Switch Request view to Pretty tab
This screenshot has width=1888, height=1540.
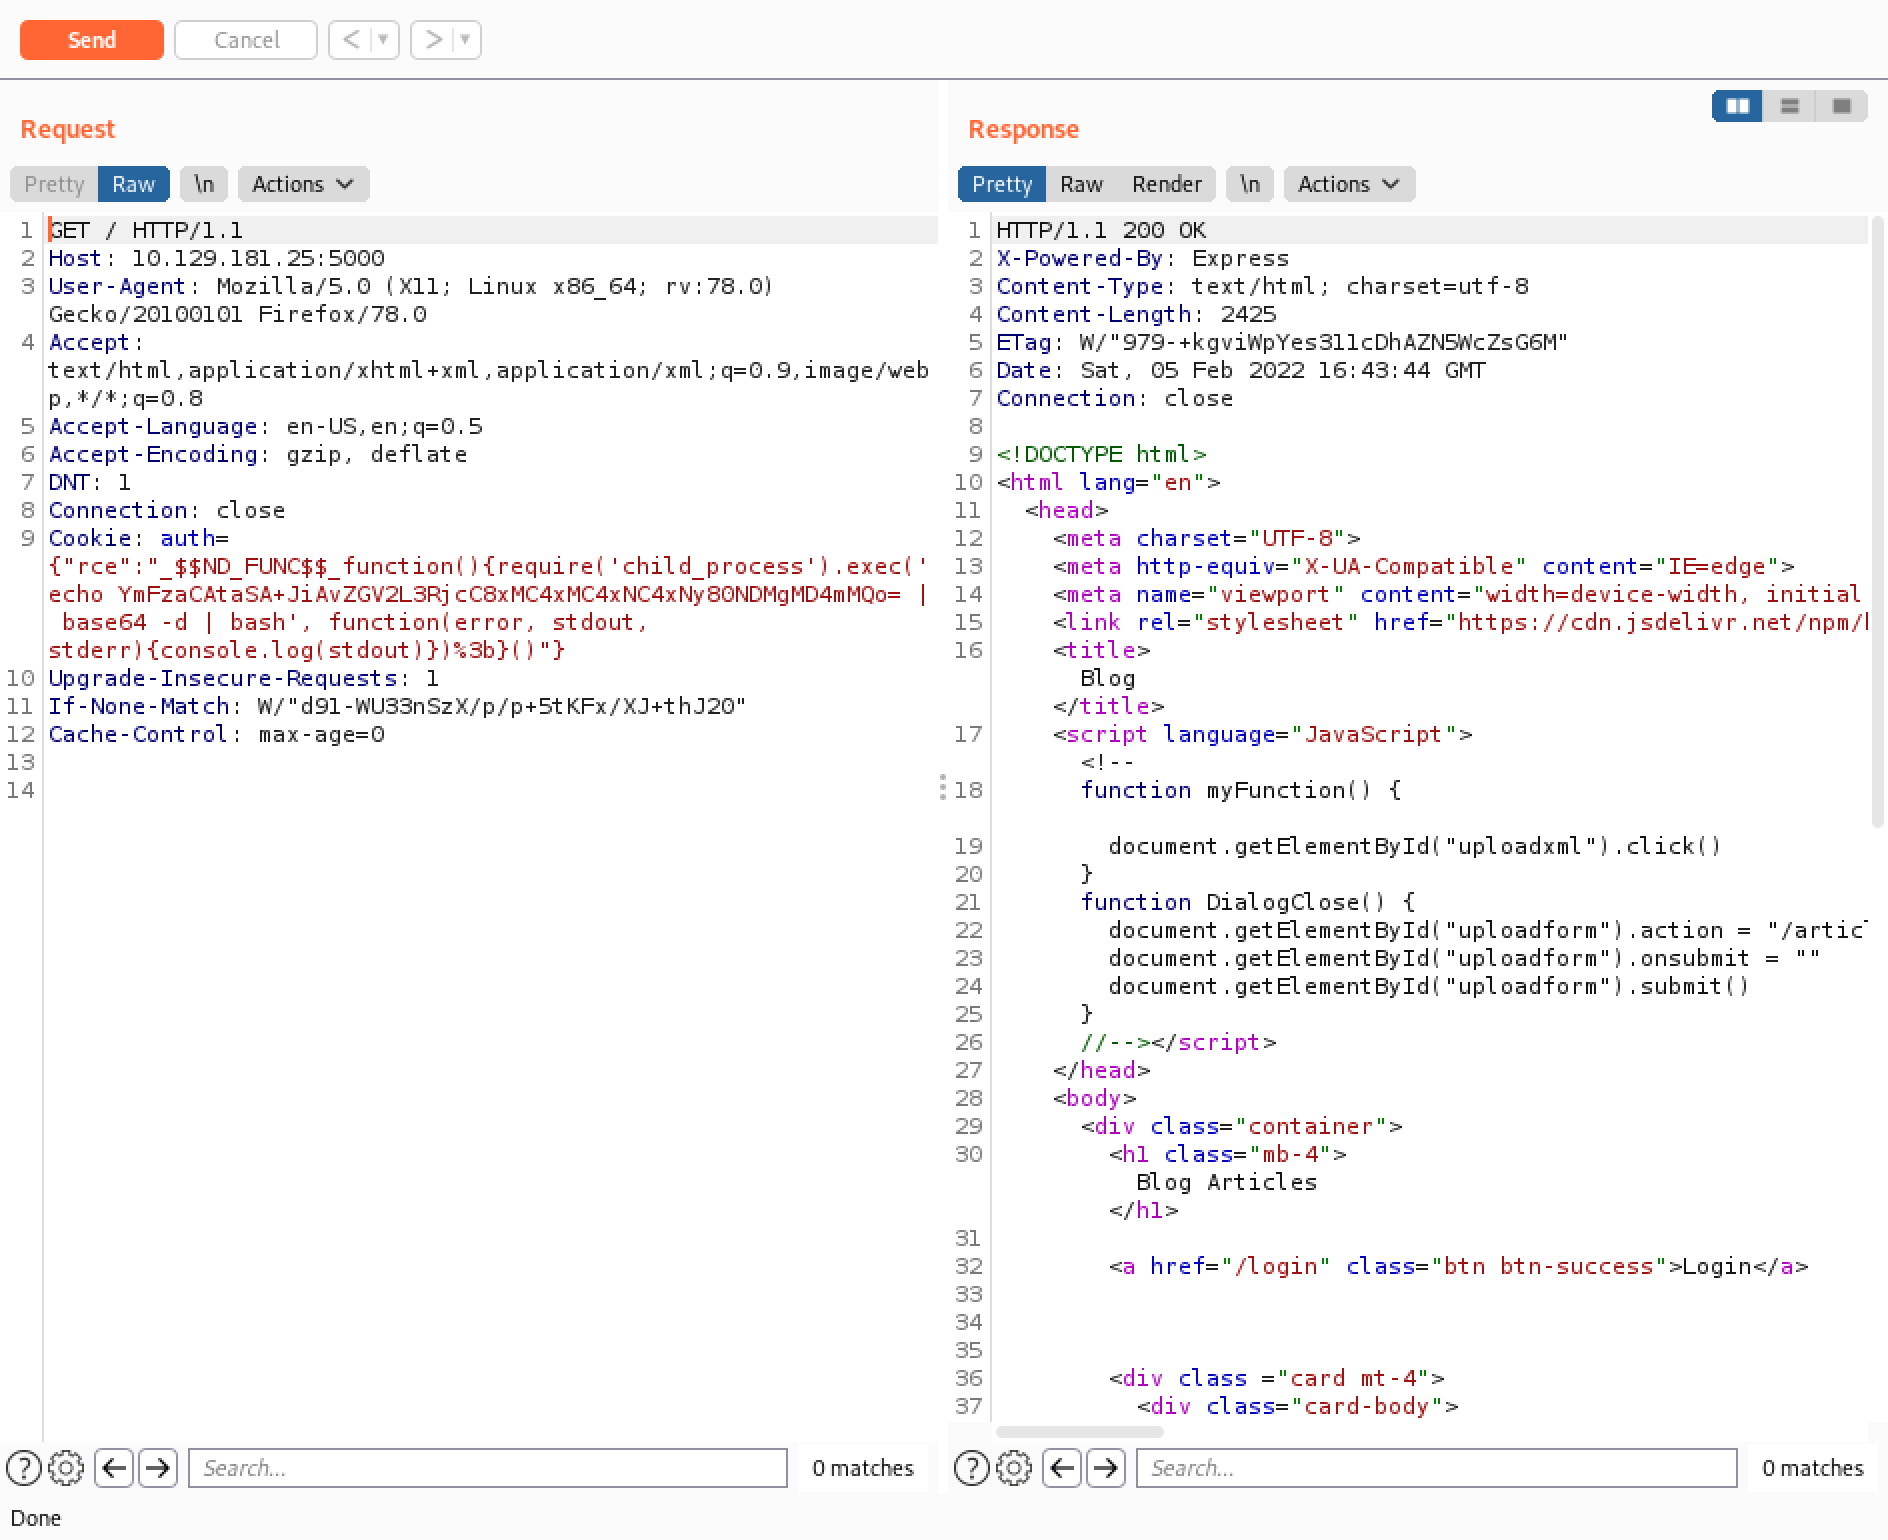(54, 184)
